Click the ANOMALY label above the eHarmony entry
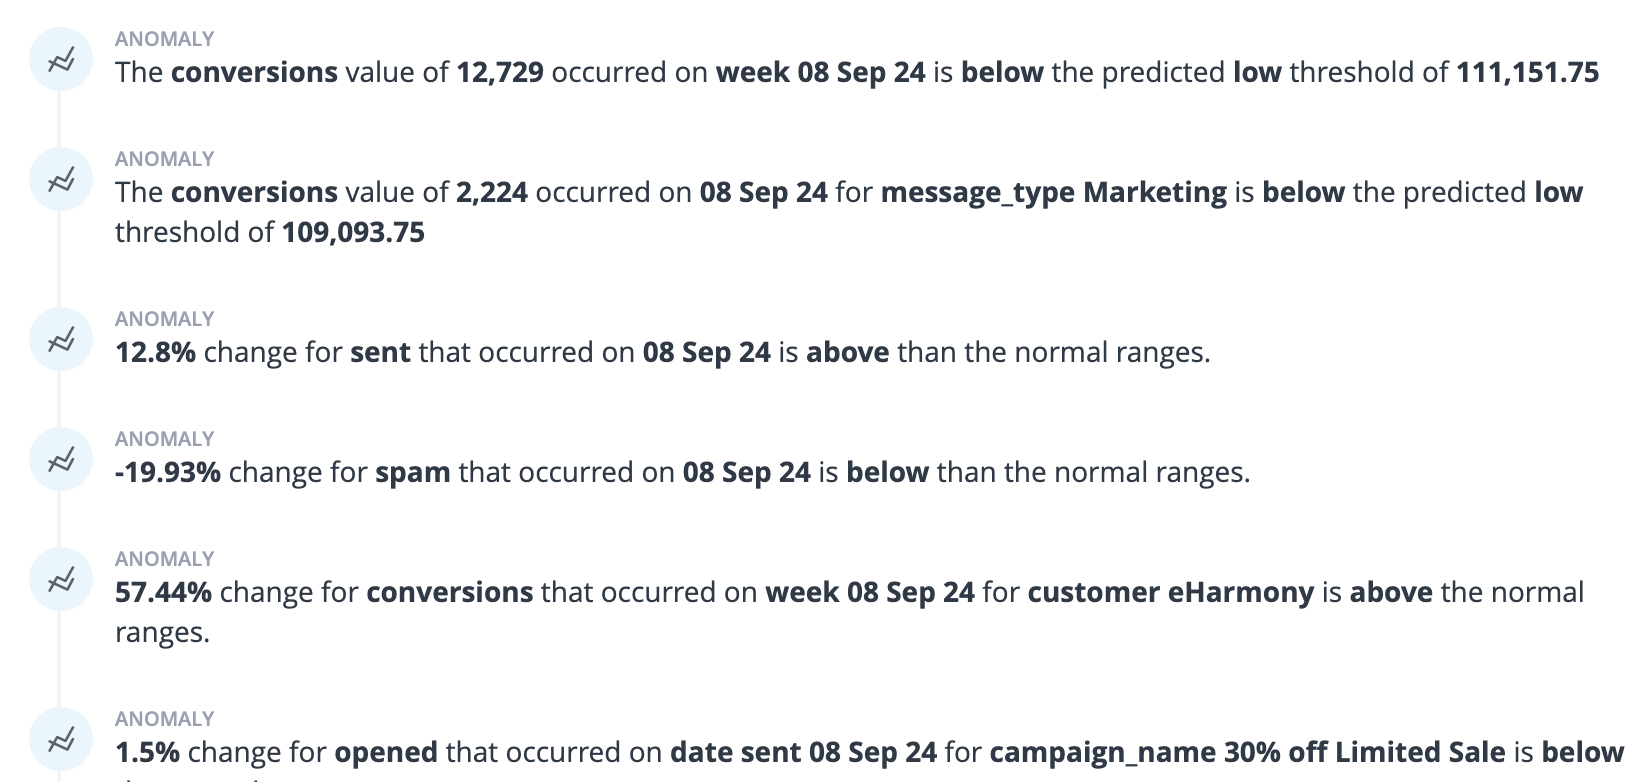The width and height of the screenshot is (1642, 782). click(x=164, y=559)
